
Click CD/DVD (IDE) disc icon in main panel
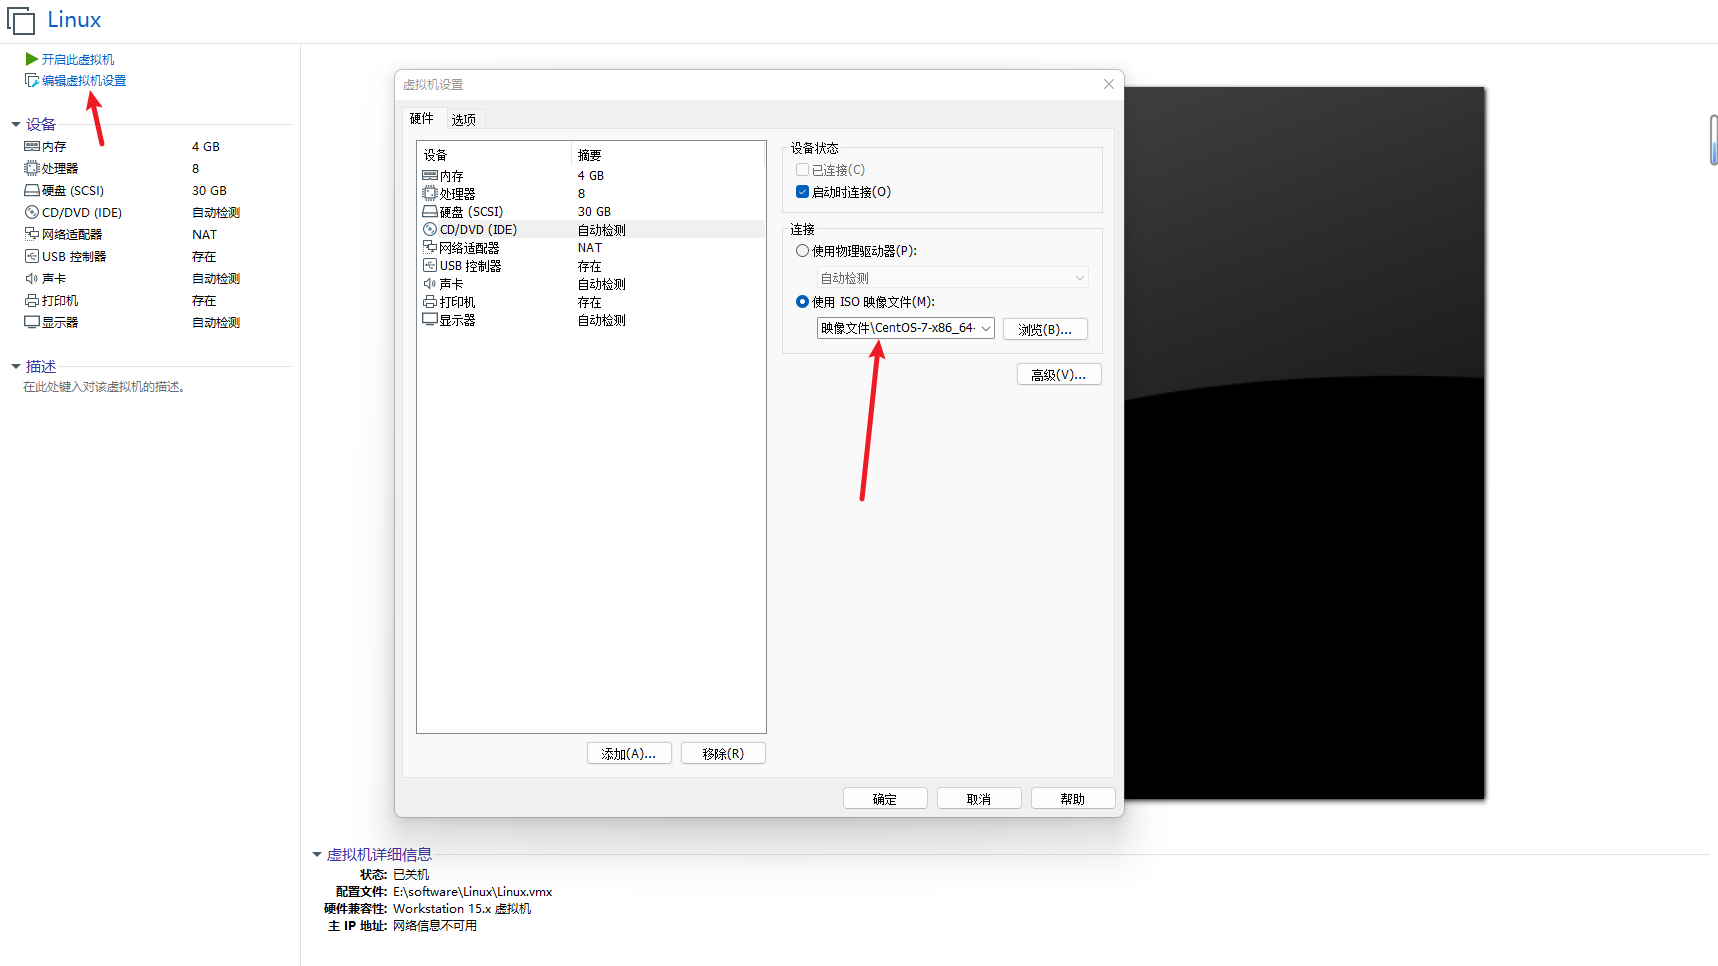click(32, 212)
